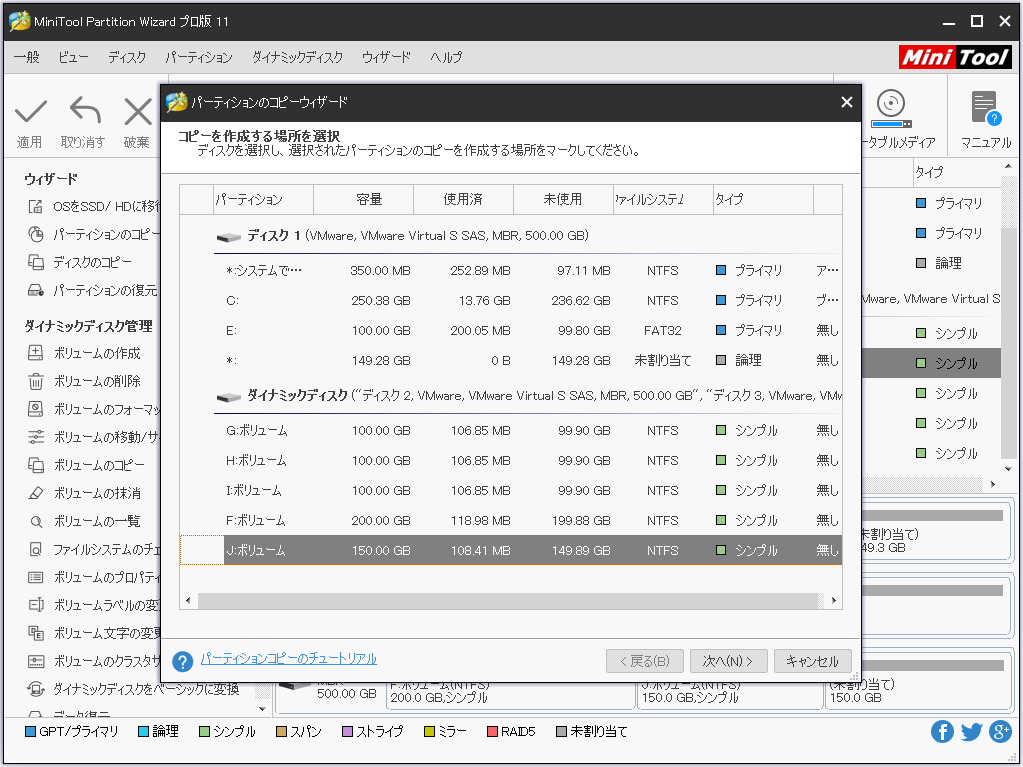Open the パーティションコピーのチュートリアル link
1023x767 pixels.
pos(288,659)
